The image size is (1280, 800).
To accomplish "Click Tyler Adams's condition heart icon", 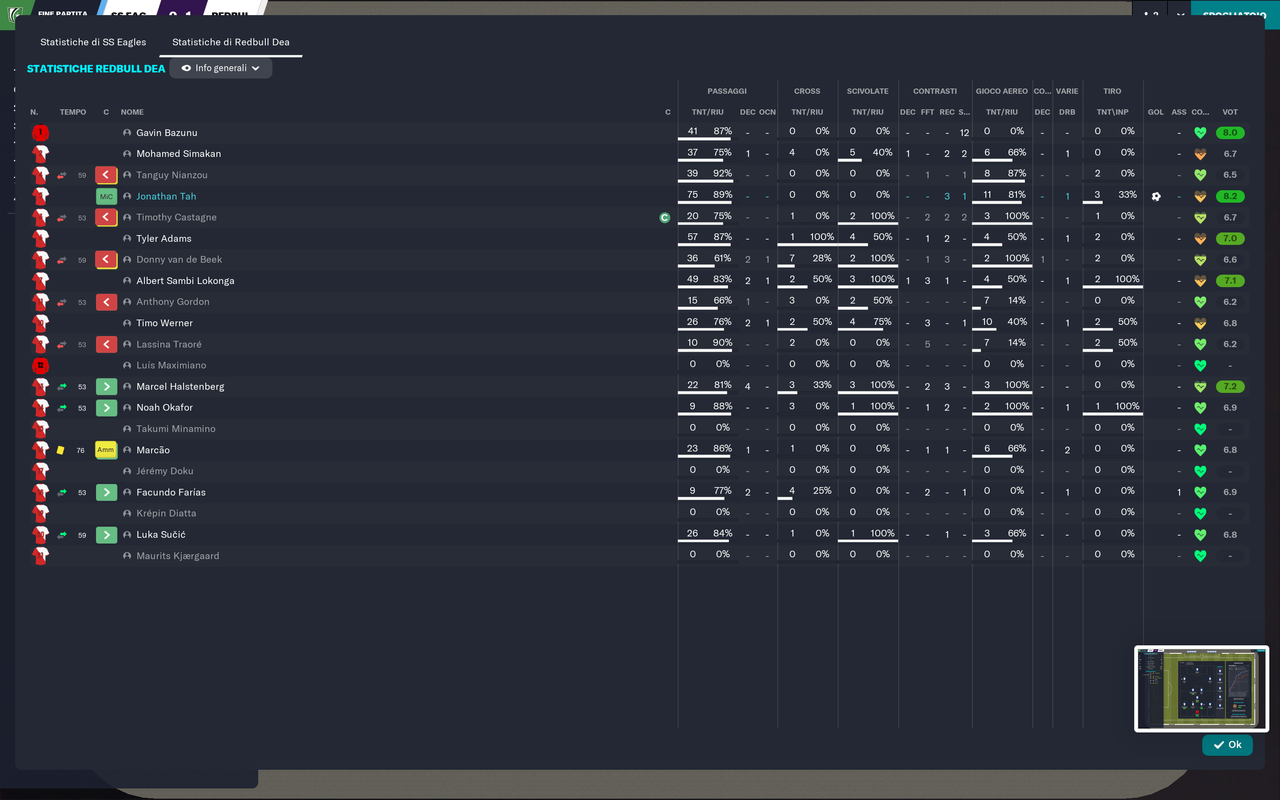I will (1200, 239).
